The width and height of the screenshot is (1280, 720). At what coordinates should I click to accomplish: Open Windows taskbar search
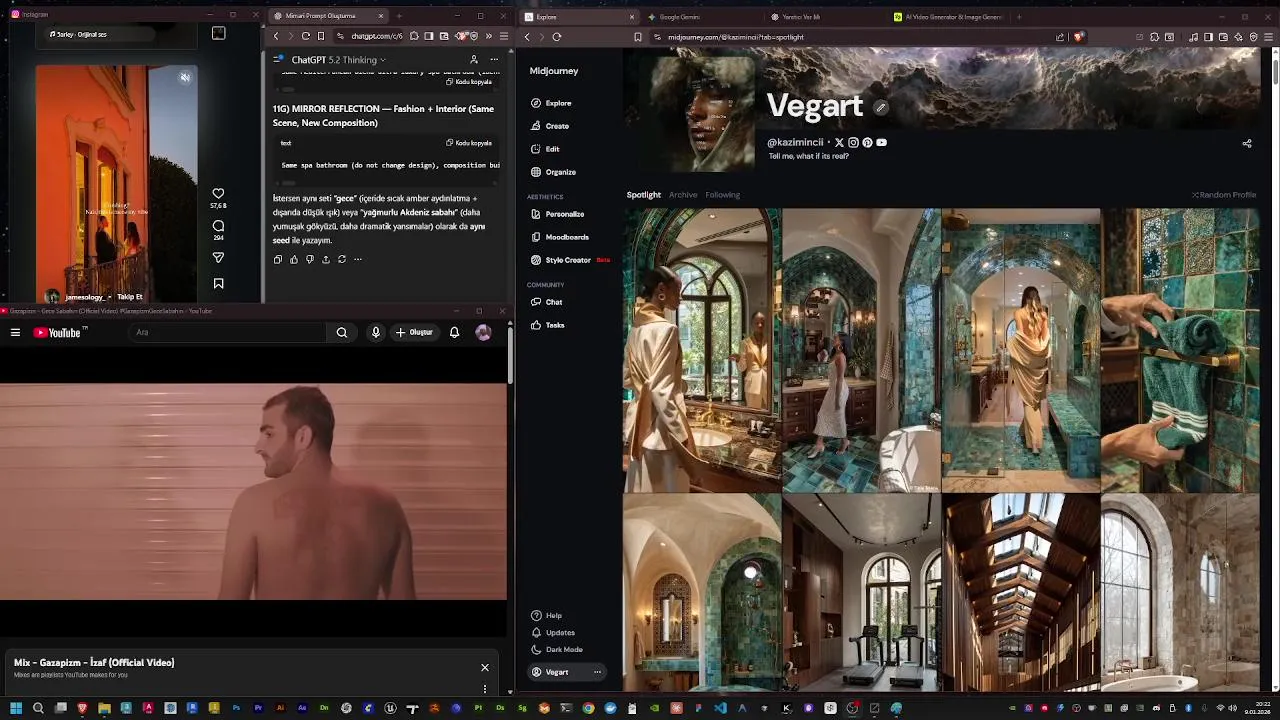pos(38,709)
